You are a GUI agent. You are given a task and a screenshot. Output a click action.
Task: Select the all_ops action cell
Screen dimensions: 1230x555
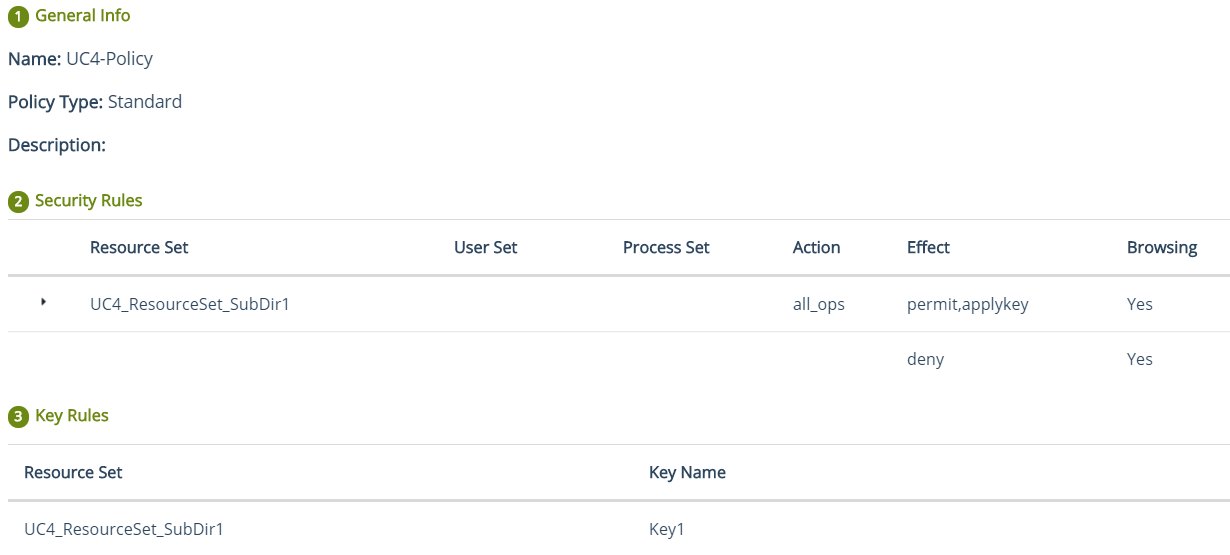(818, 304)
